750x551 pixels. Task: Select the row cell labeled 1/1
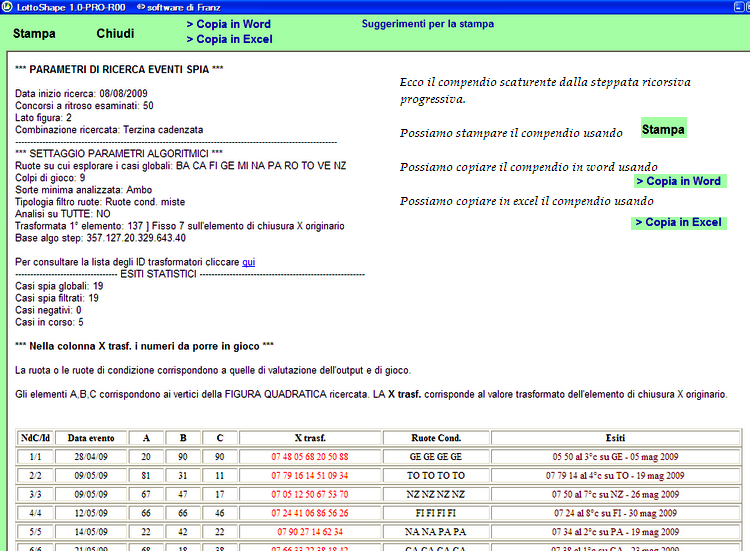coord(36,456)
